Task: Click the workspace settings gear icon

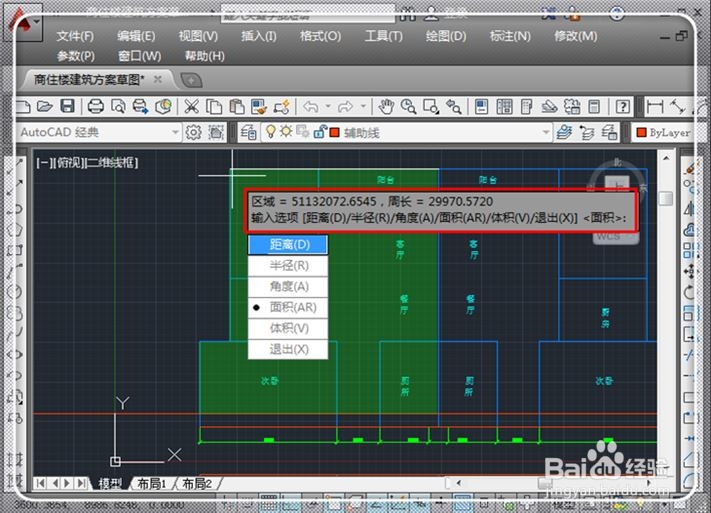Action: [194, 132]
